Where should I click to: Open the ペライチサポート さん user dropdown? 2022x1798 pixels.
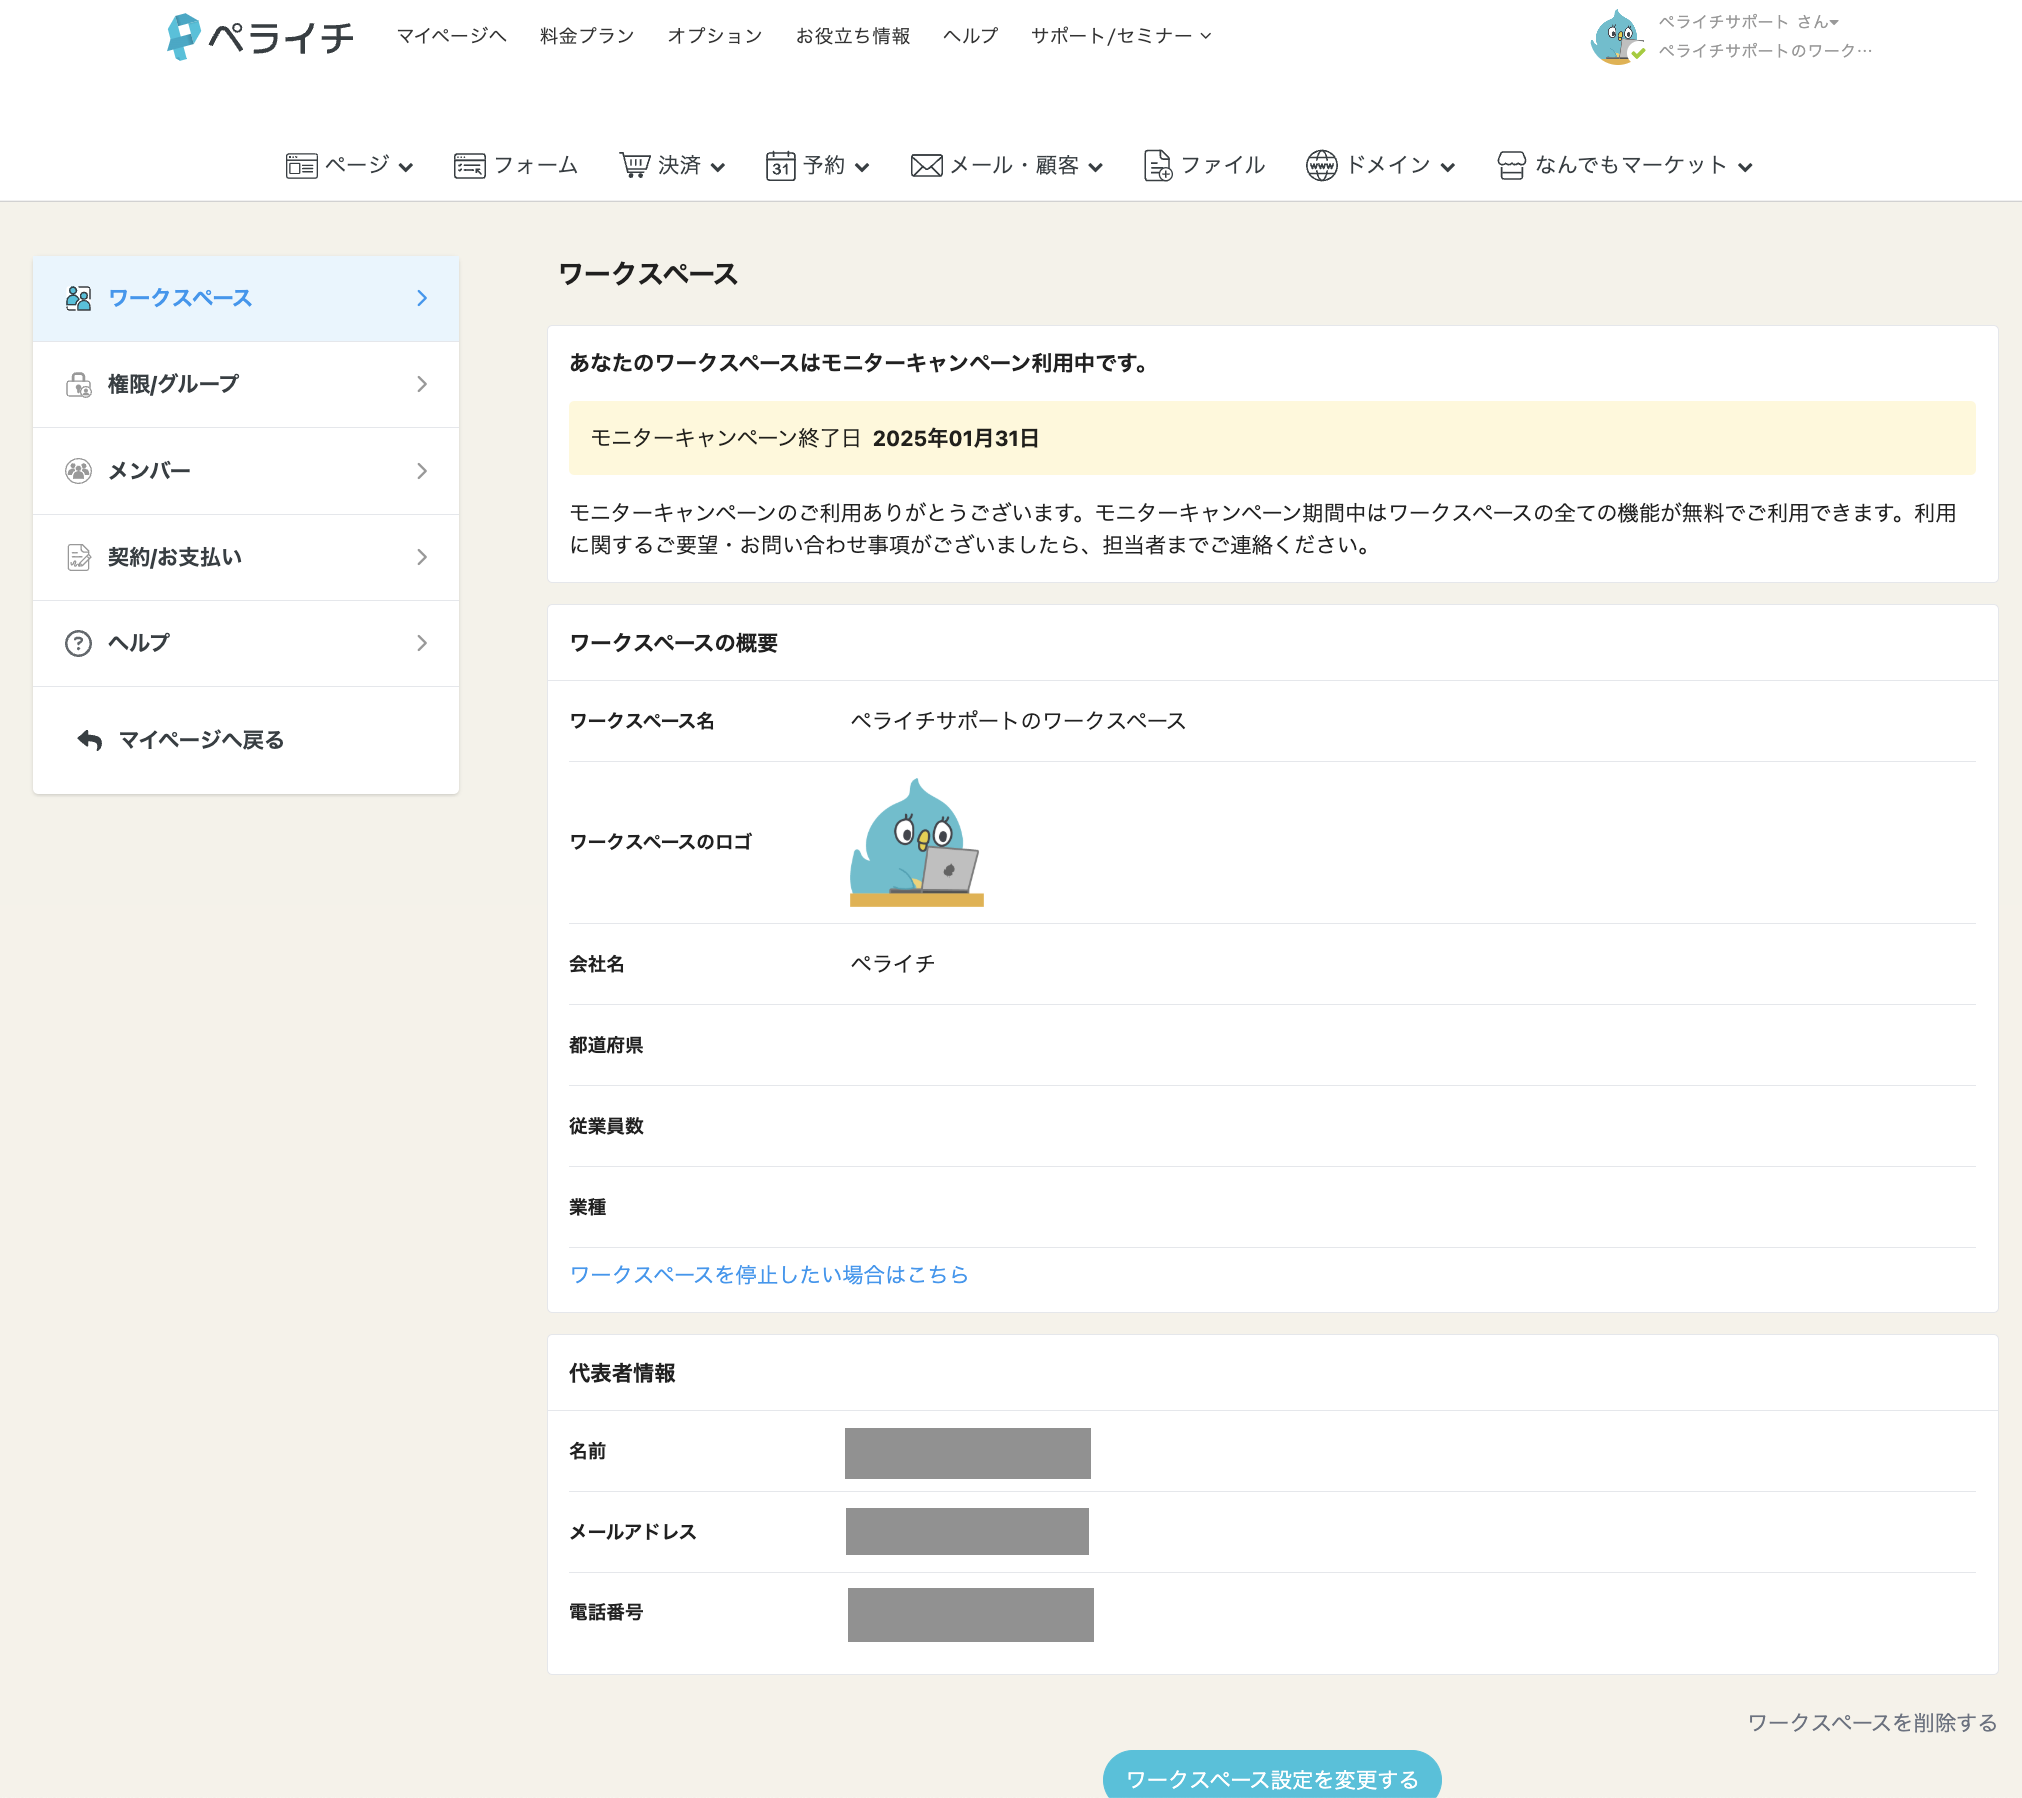[1748, 21]
